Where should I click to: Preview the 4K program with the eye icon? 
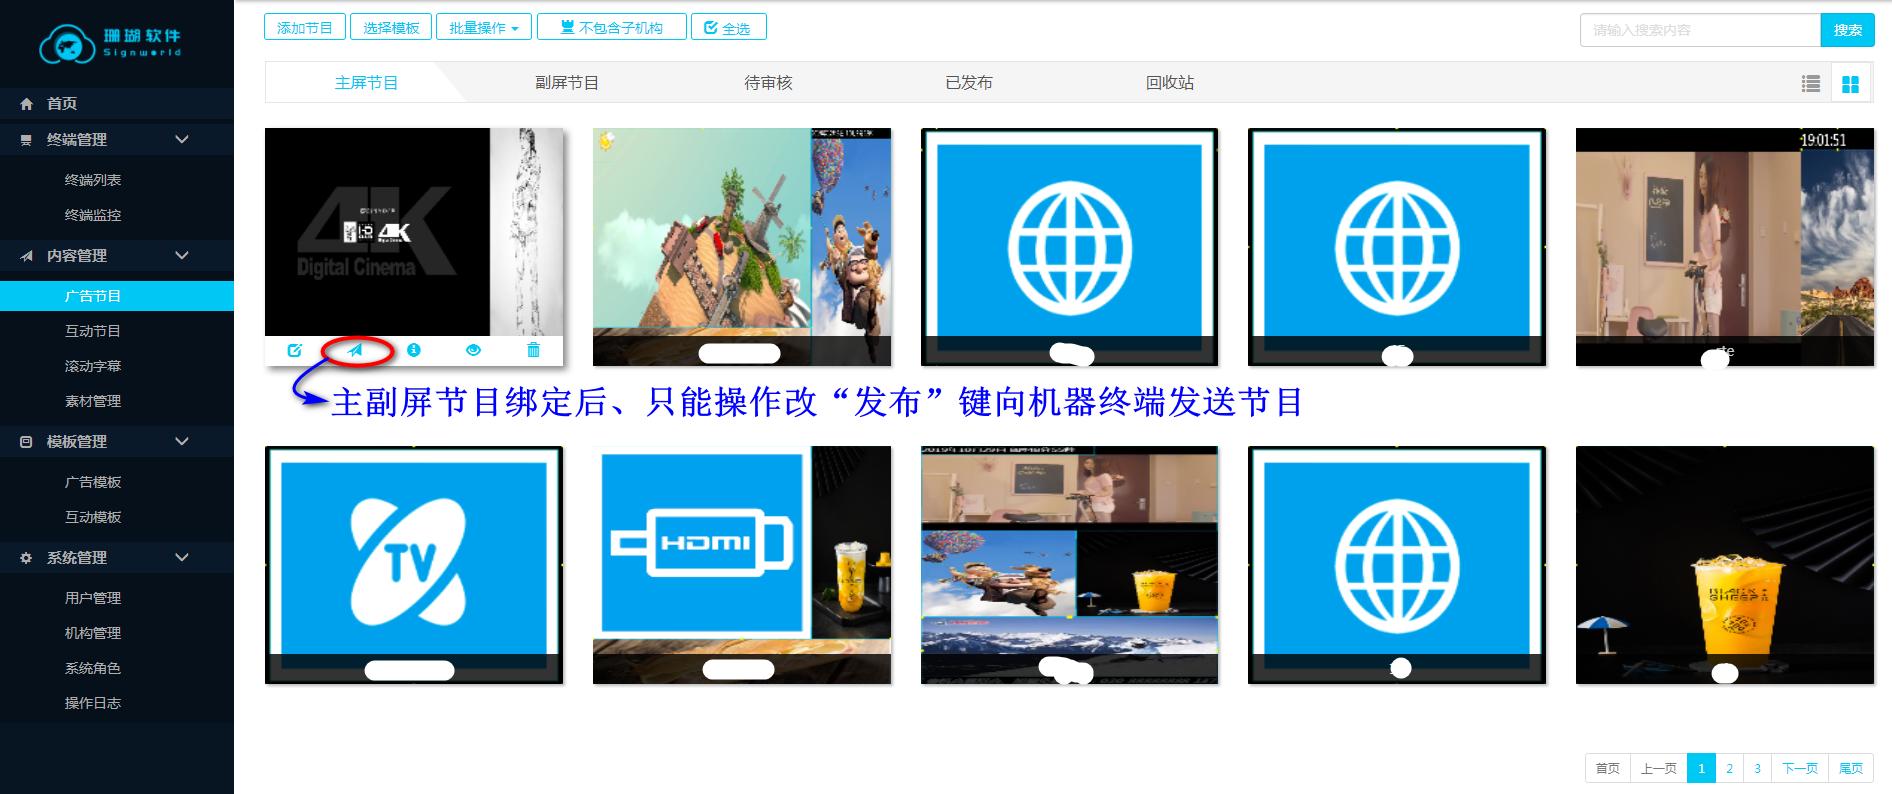click(x=473, y=350)
